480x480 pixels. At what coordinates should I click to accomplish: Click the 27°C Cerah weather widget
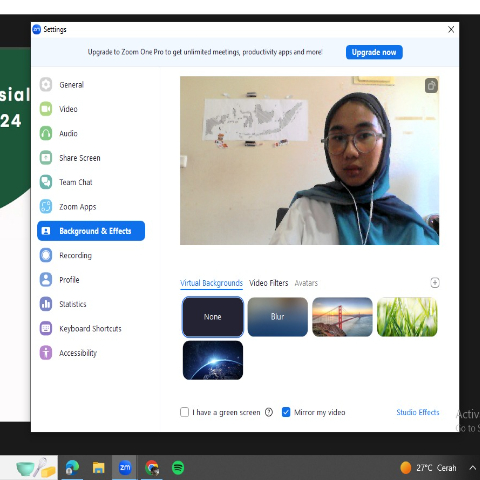tap(428, 468)
